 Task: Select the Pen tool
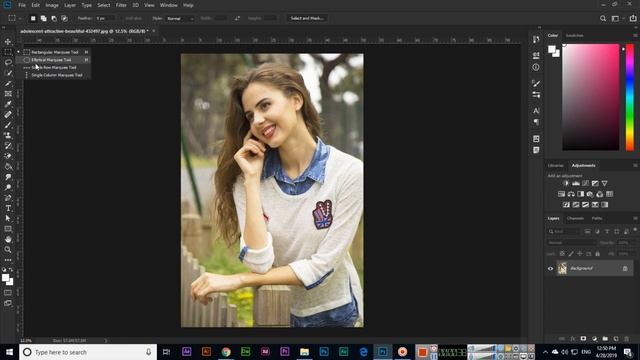coord(8,198)
